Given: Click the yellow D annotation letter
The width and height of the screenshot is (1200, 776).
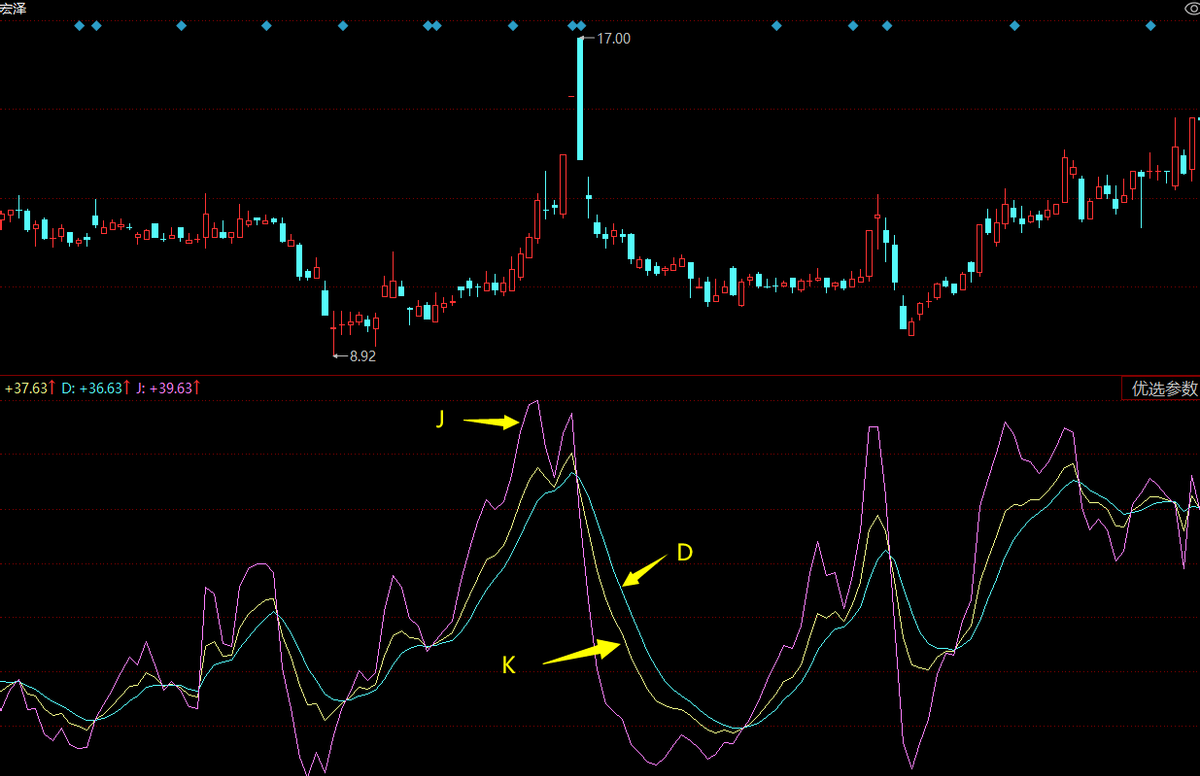Looking at the screenshot, I should tap(685, 553).
